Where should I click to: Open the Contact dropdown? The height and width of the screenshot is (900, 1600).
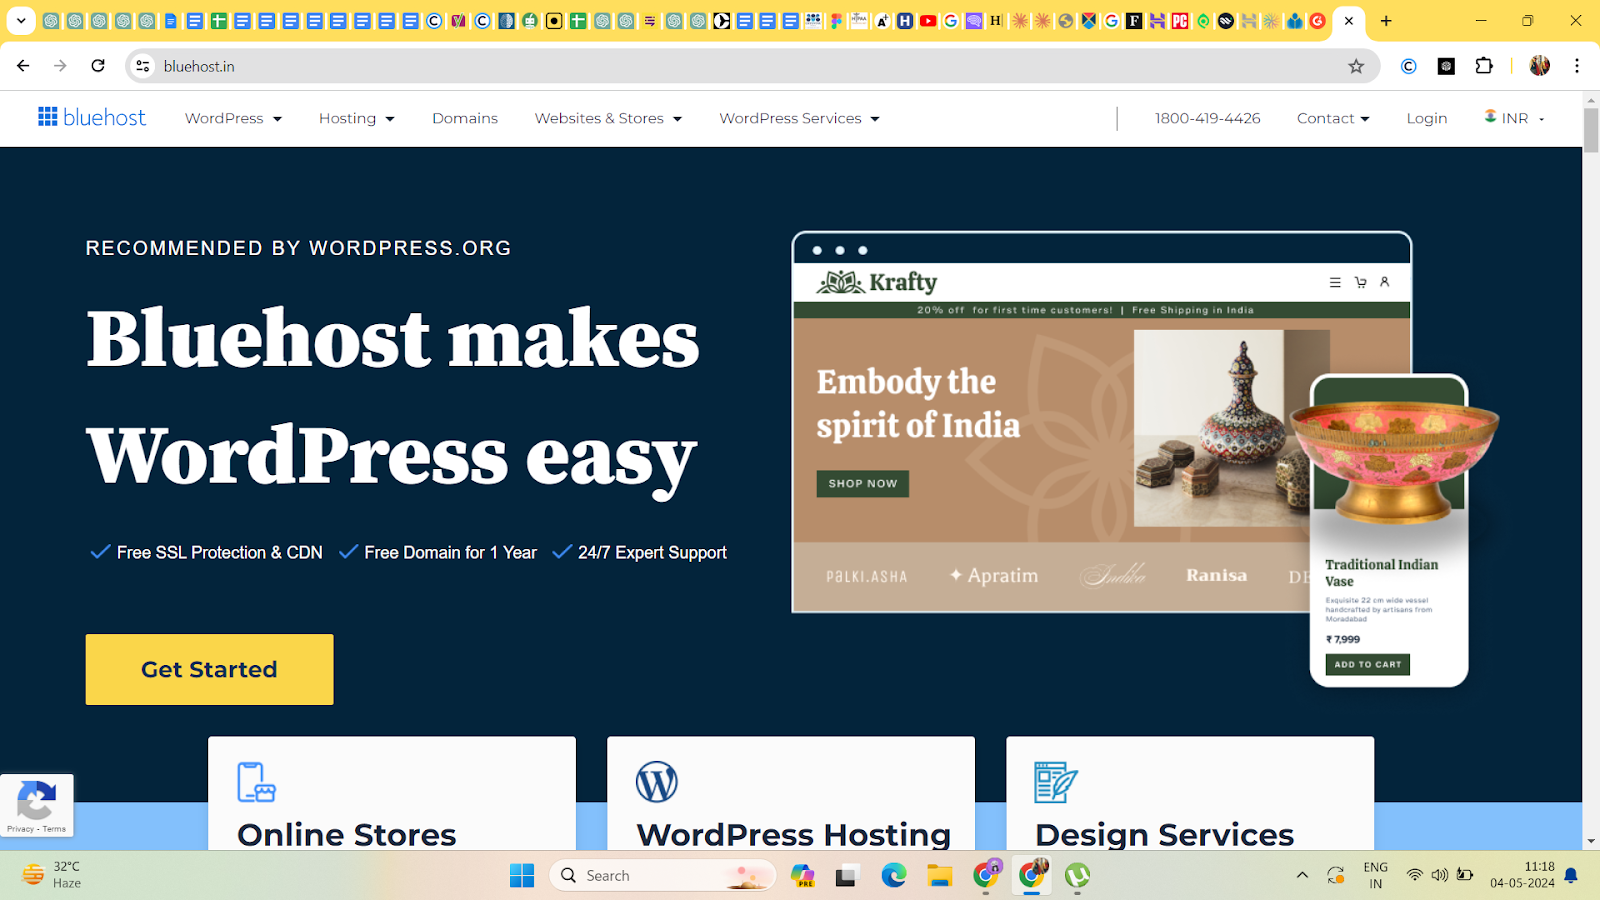pos(1333,118)
